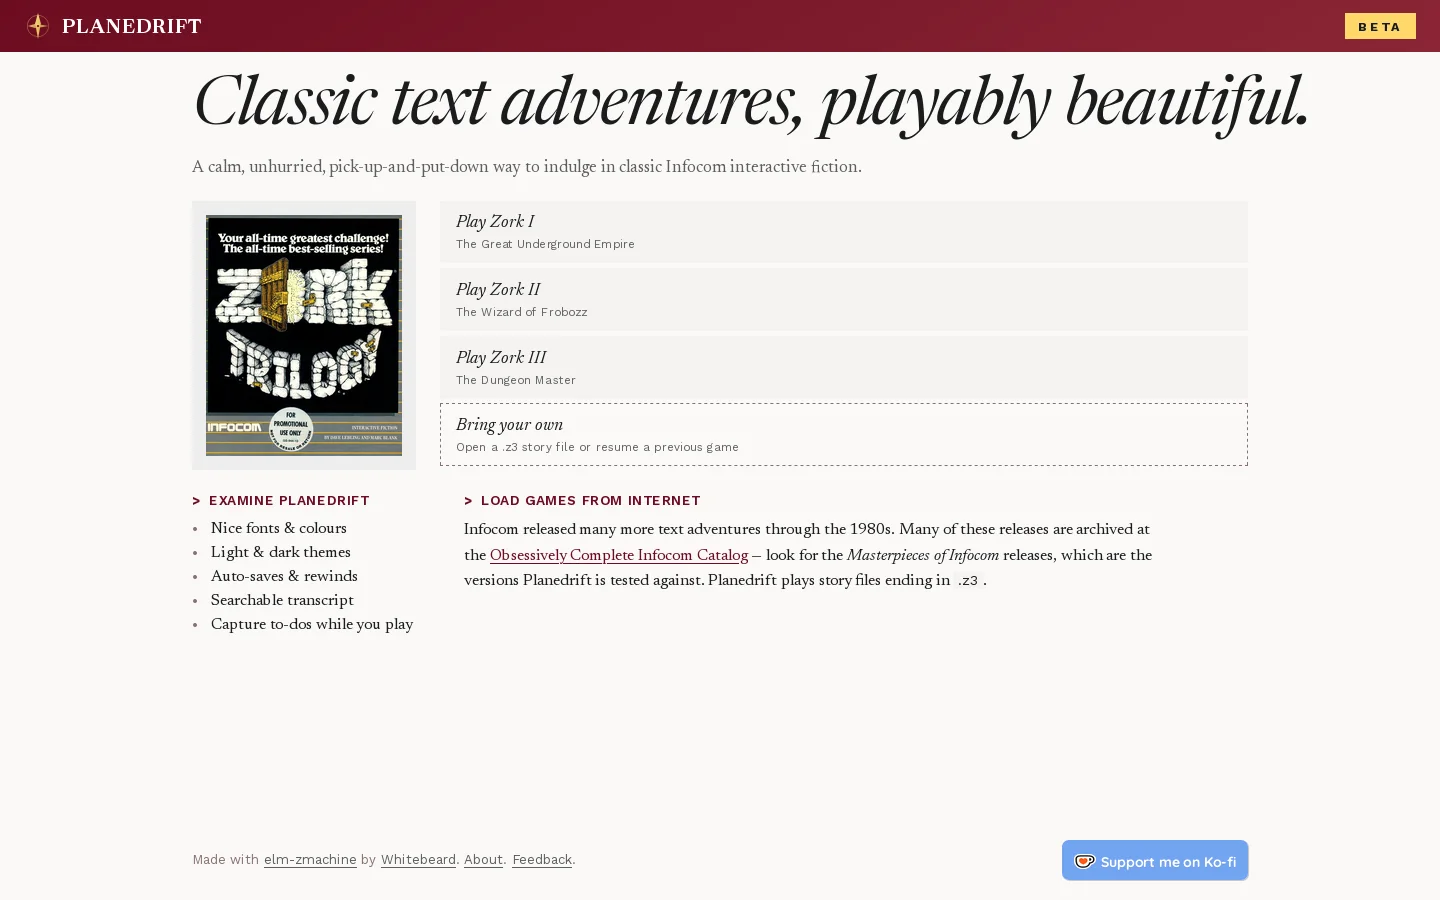This screenshot has width=1440, height=900.
Task: Click the Infocom logo on the cover art
Action: click(x=235, y=427)
